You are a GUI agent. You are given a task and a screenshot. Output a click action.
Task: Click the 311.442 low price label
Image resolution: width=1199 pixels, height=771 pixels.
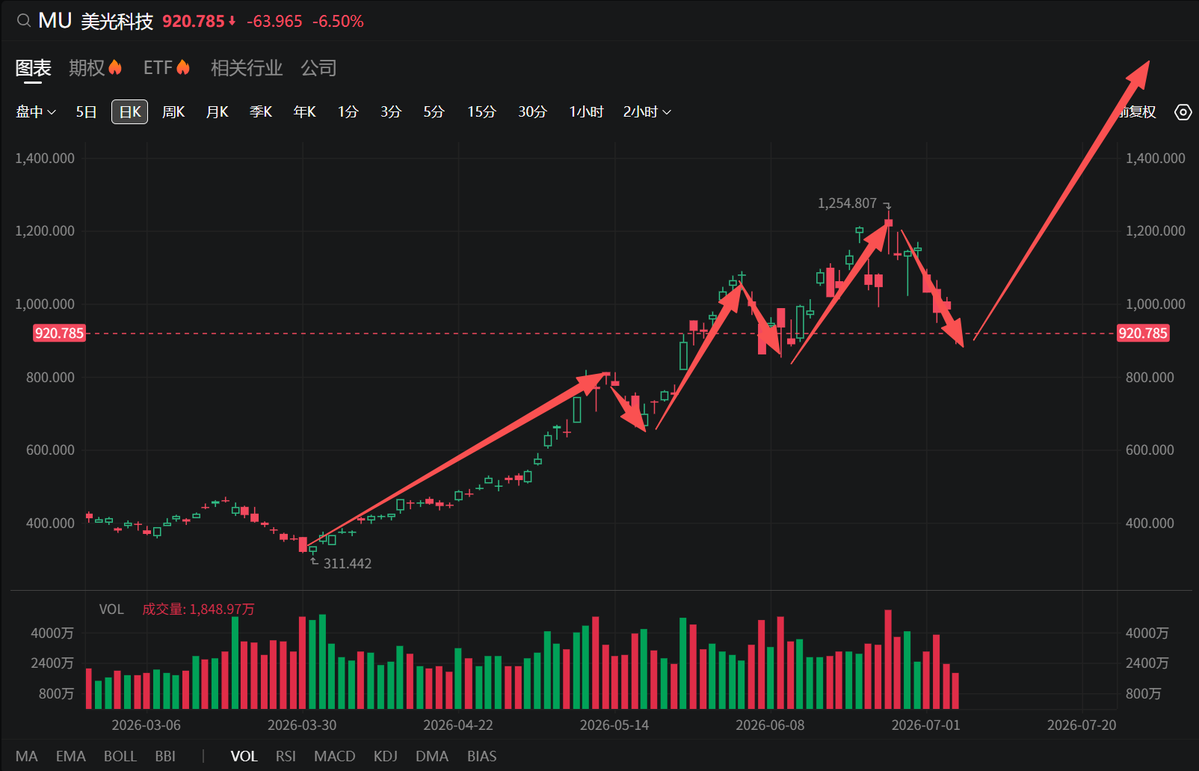pyautogui.click(x=347, y=564)
